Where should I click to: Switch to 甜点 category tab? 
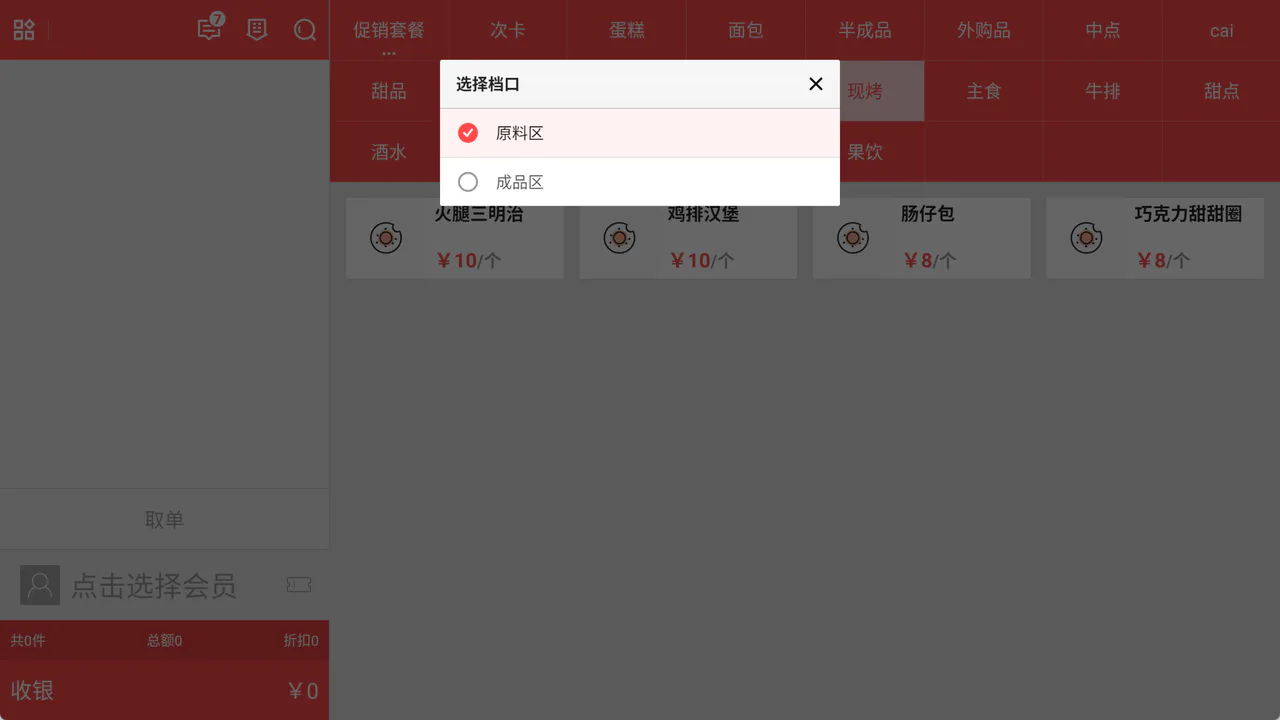pyautogui.click(x=1222, y=91)
